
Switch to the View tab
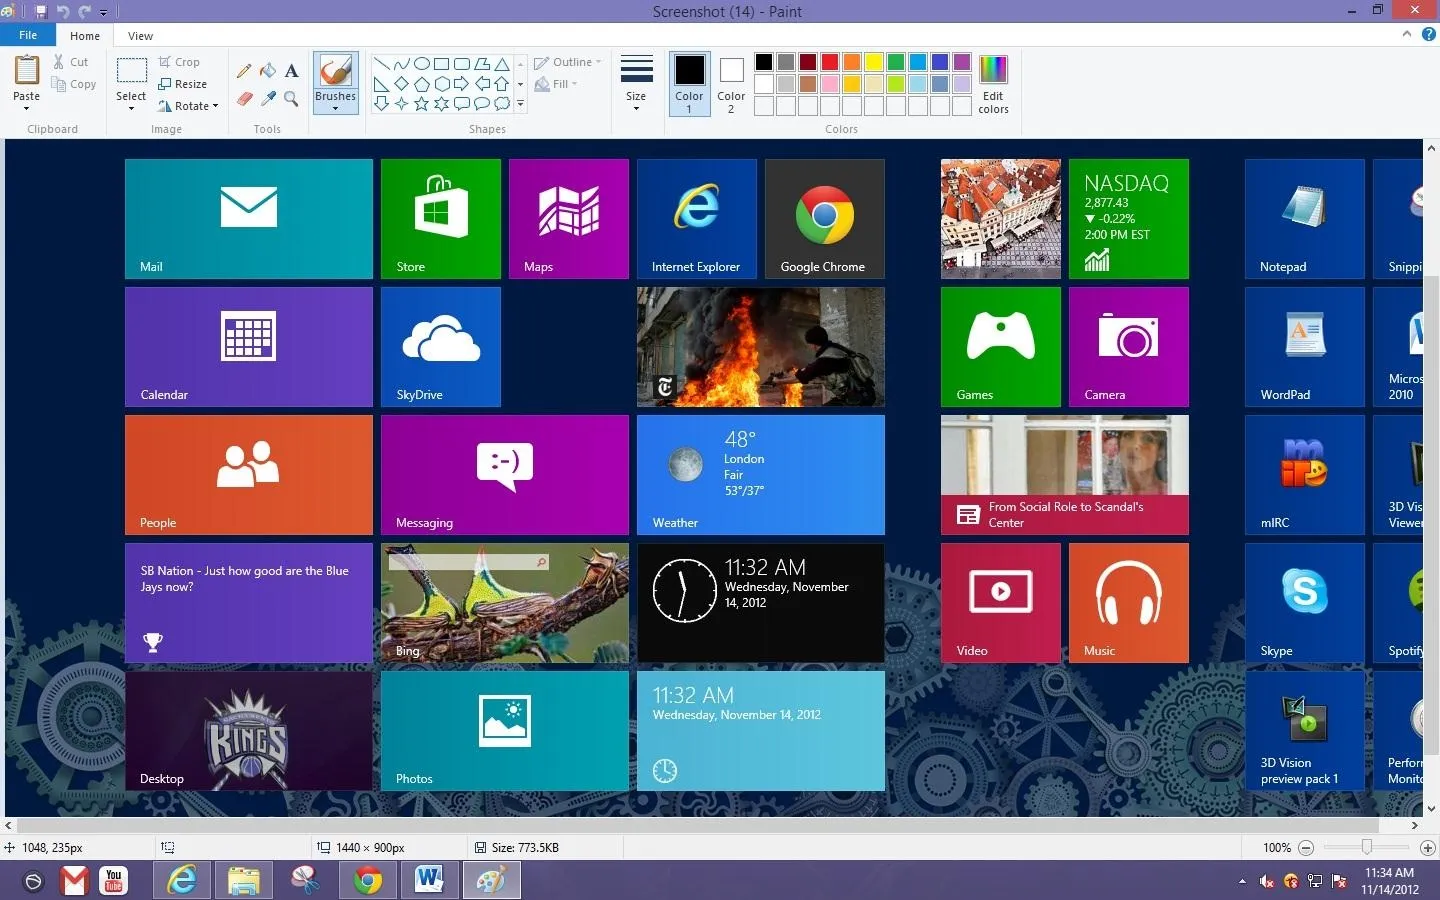coord(140,36)
